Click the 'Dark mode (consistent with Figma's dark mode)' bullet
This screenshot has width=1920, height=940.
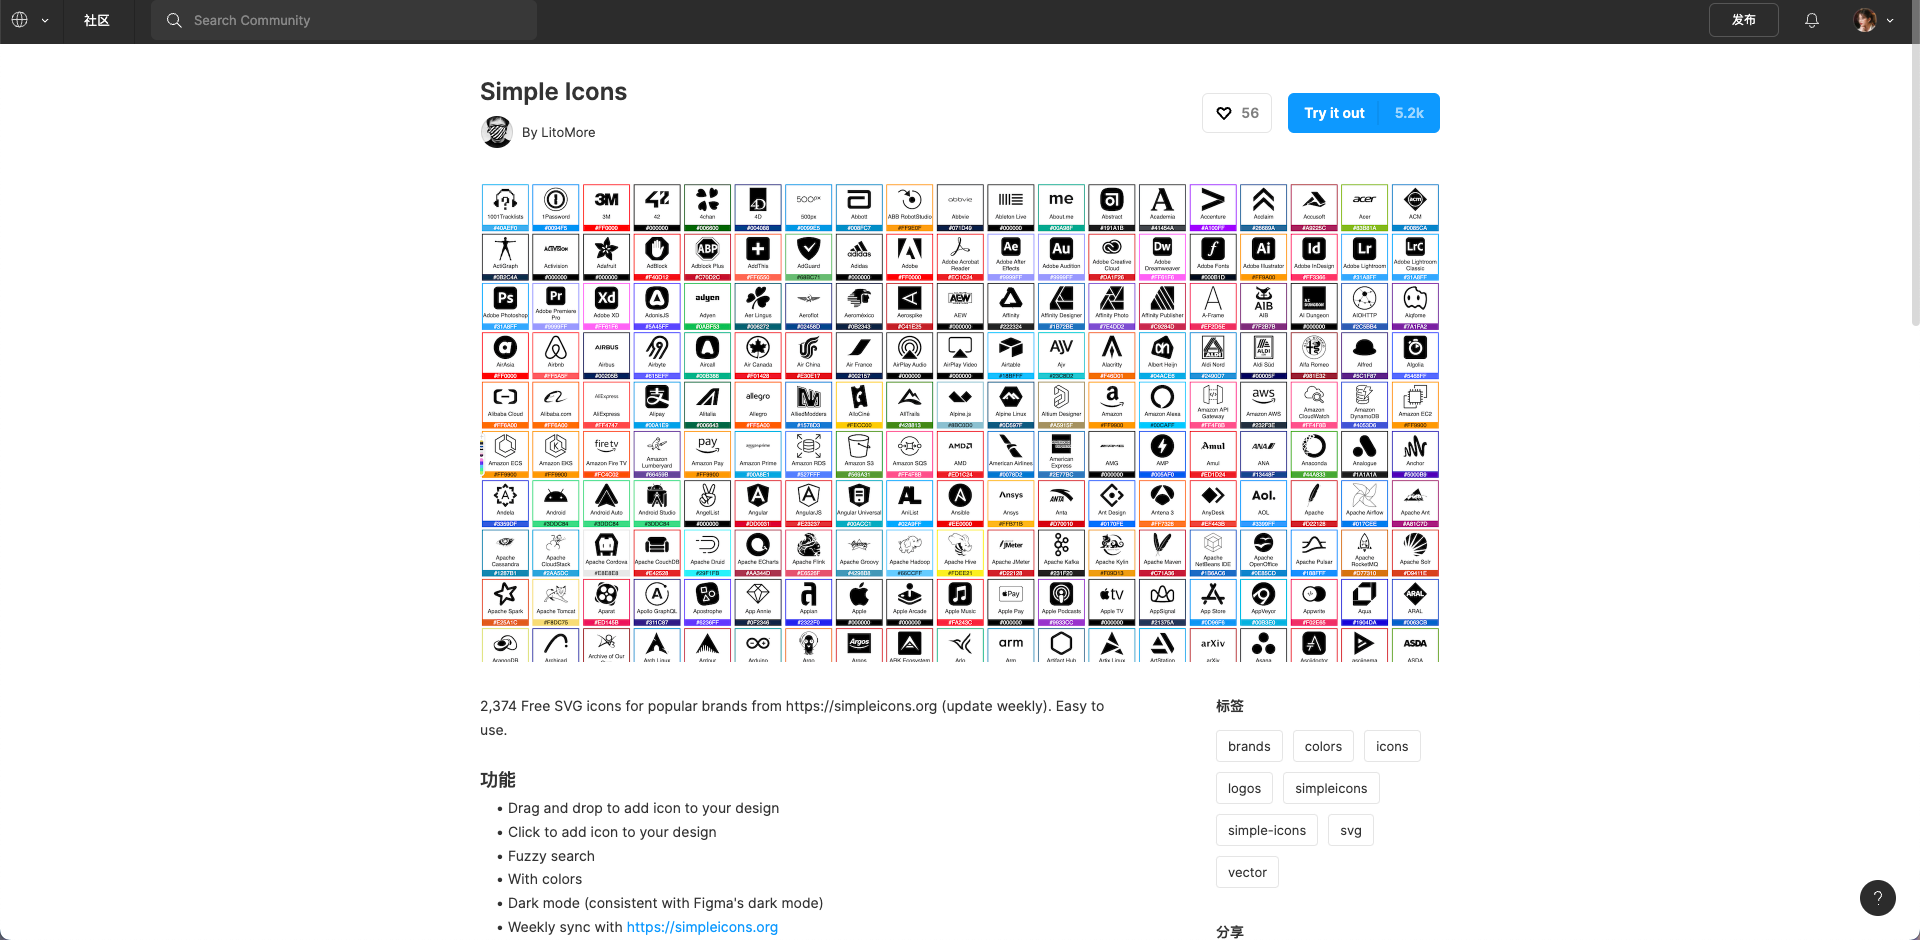[665, 903]
